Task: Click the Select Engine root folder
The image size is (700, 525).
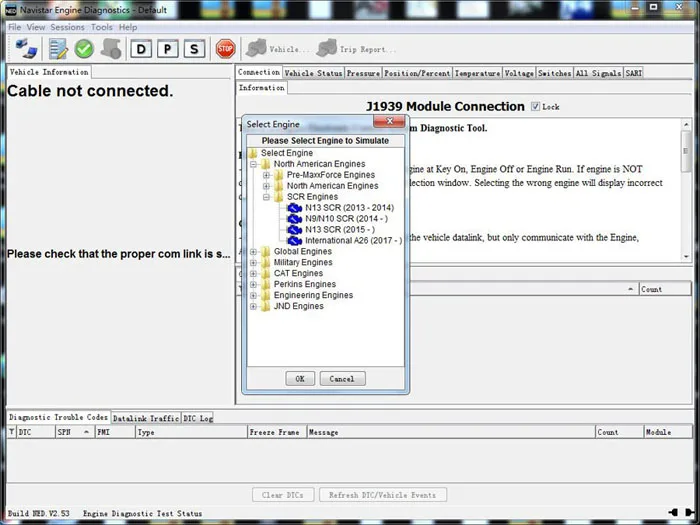Action: coord(287,153)
